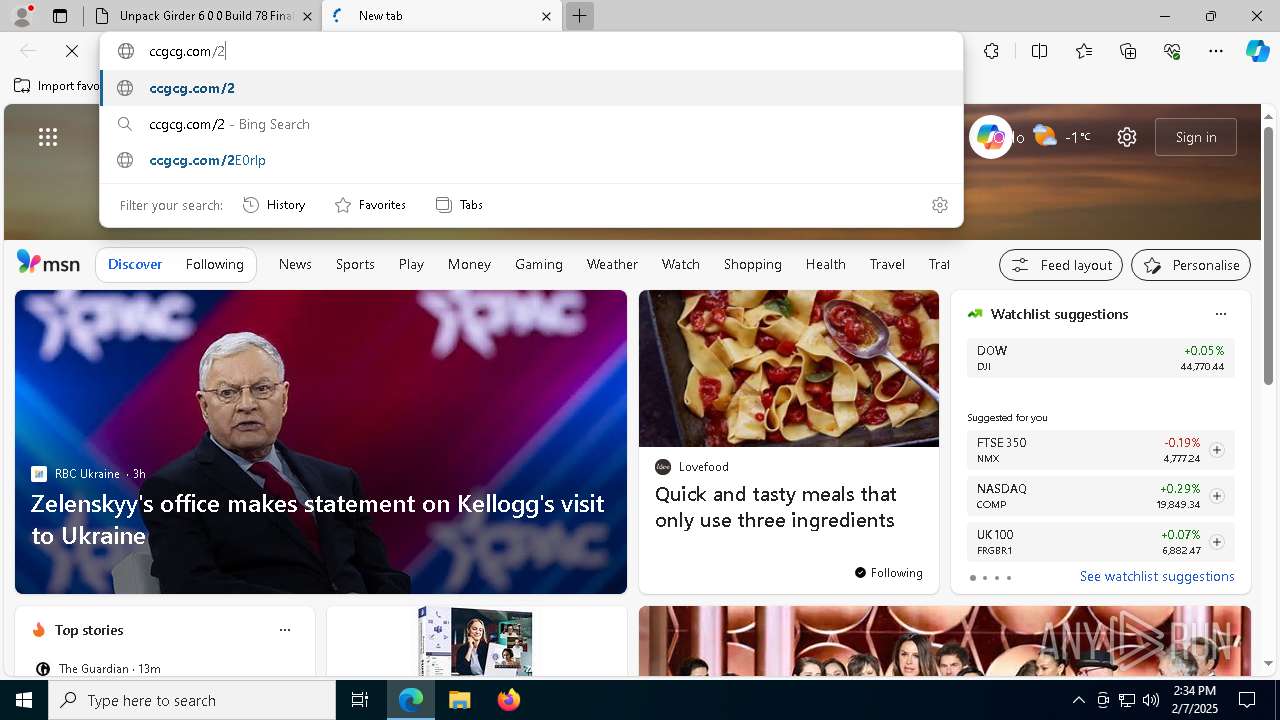This screenshot has width=1280, height=720.
Task: Open the Play category
Action: point(411,264)
